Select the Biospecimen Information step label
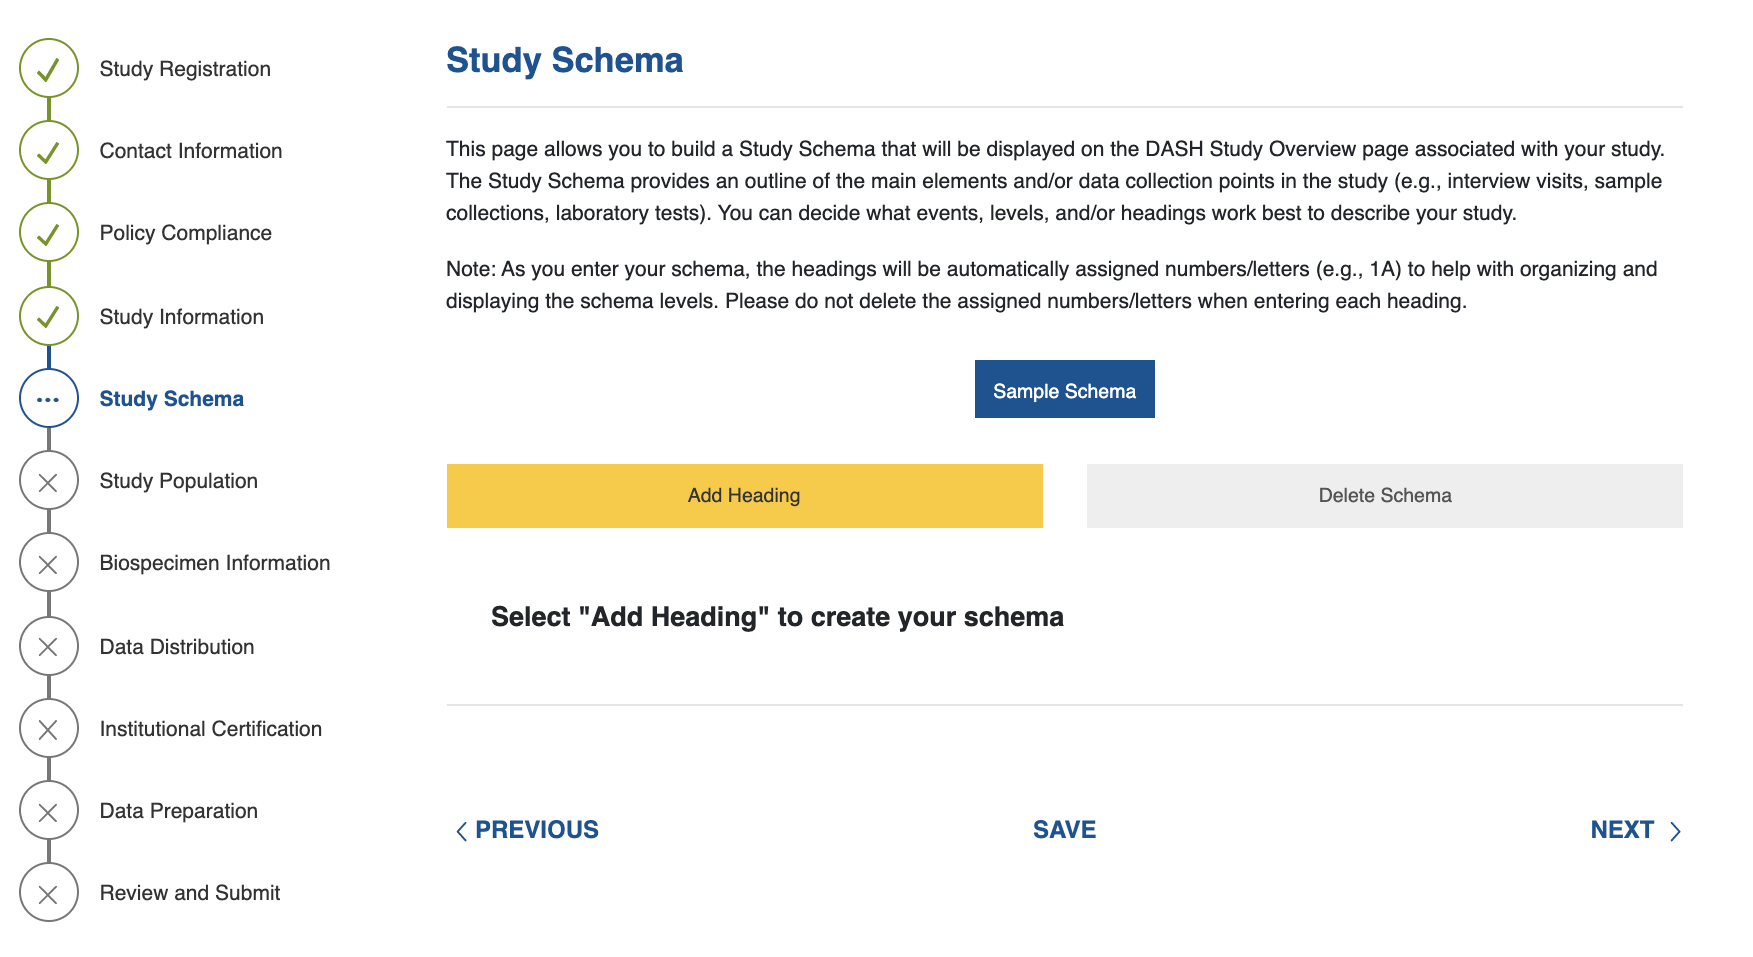1753x957 pixels. click(x=214, y=563)
